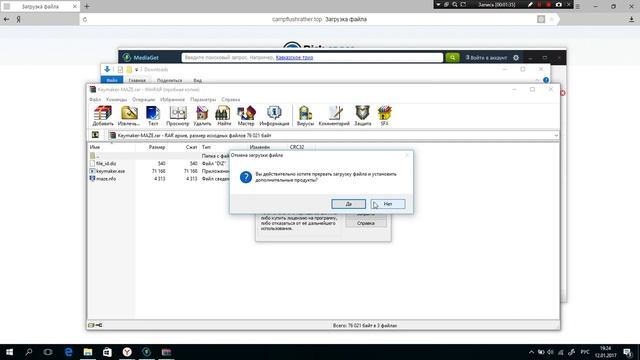Click the Тест toolbar icon in WinRAR
The width and height of the screenshot is (640, 360).
(x=153, y=116)
